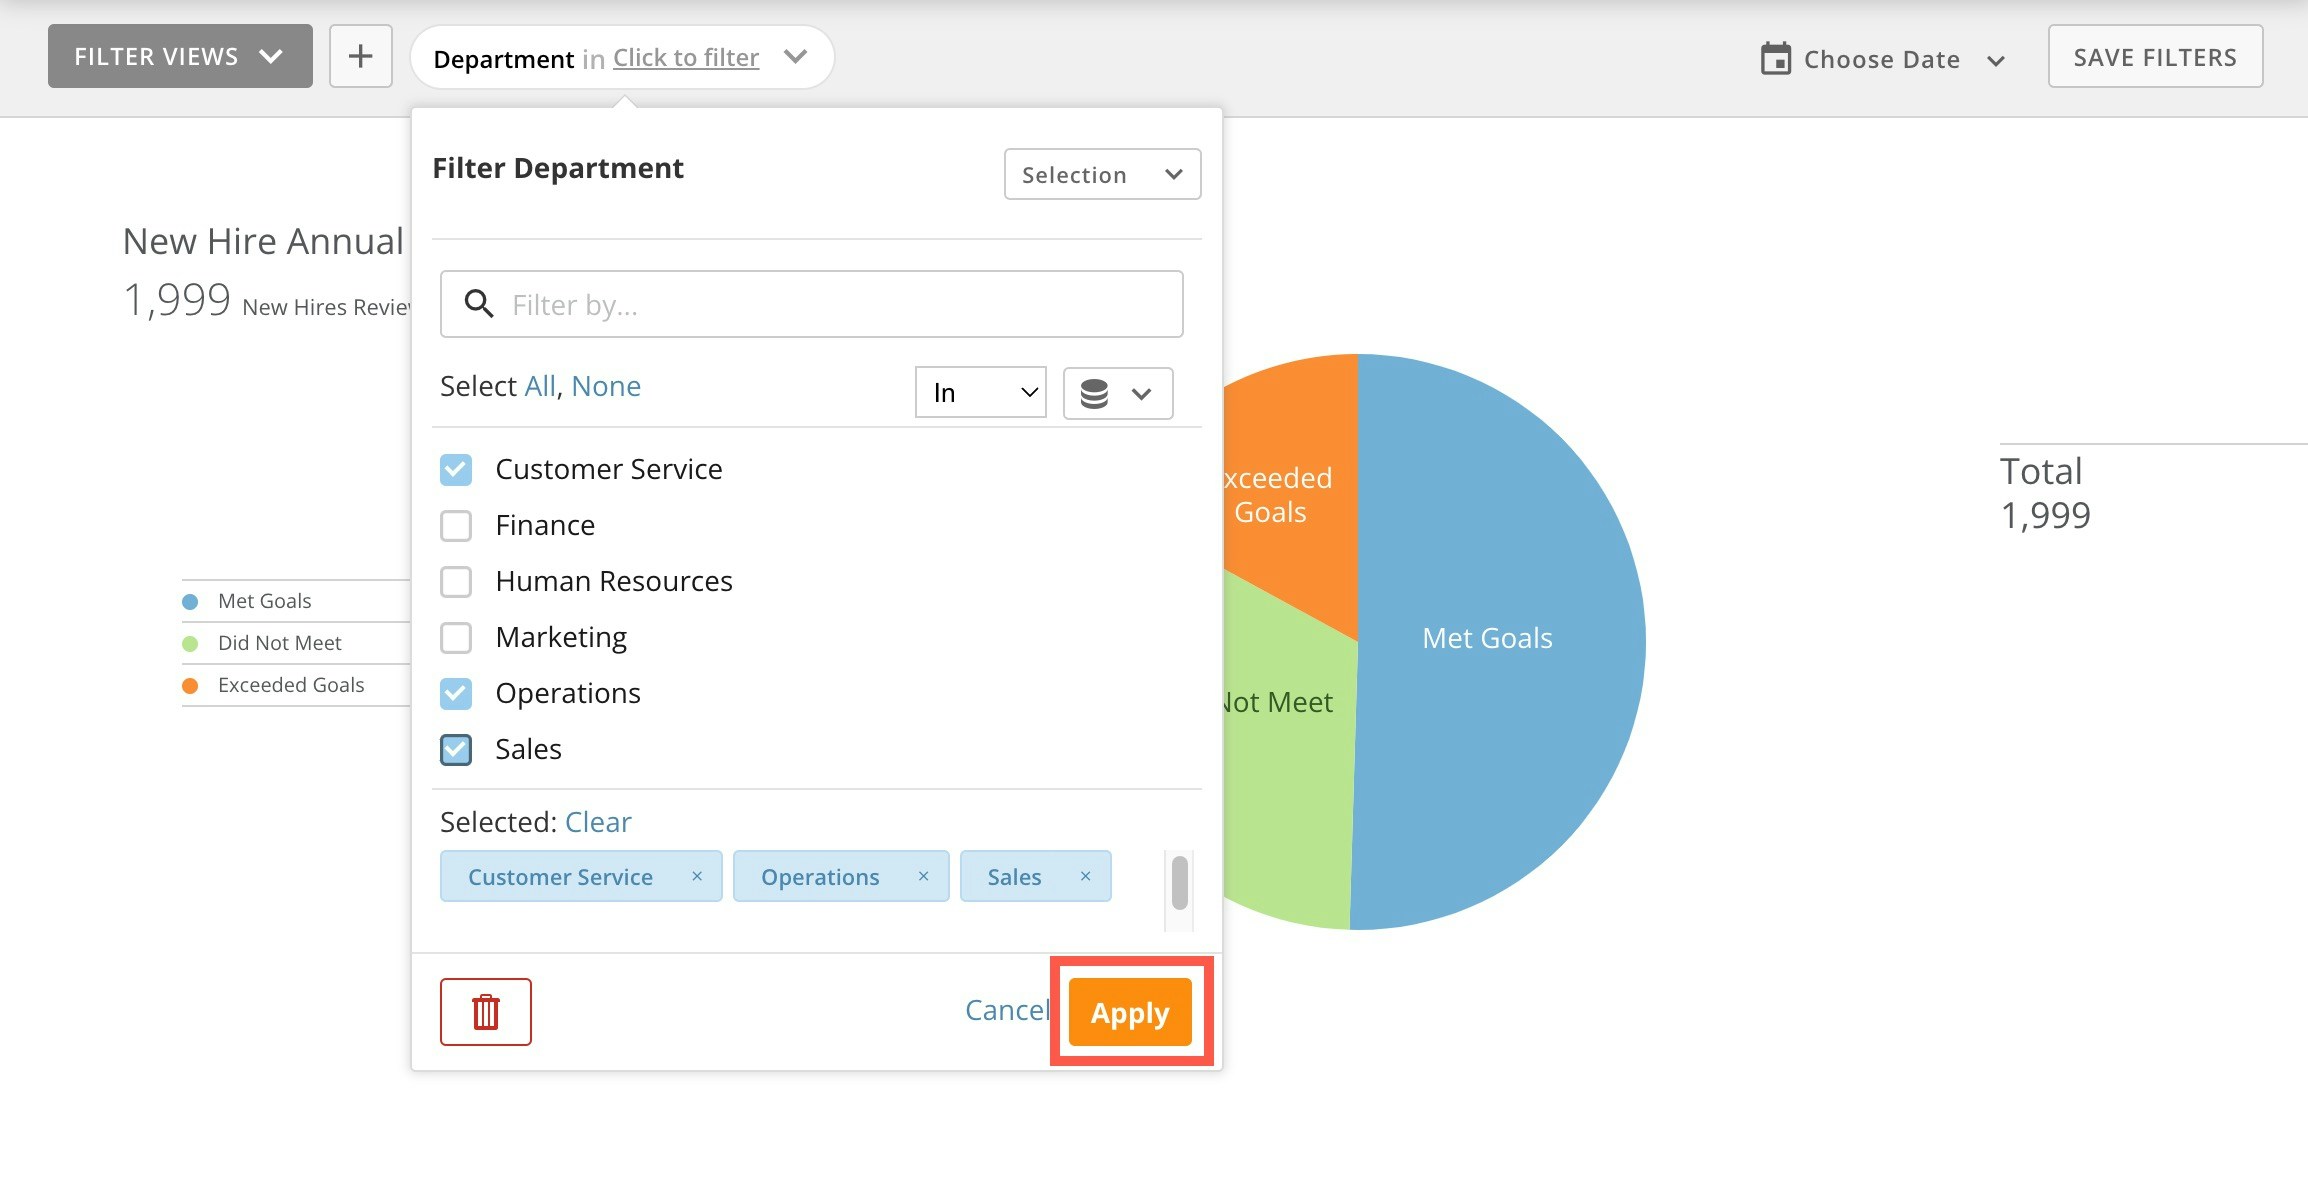Click the red trash delete filter icon
The image size is (2308, 1186).
[485, 1012]
